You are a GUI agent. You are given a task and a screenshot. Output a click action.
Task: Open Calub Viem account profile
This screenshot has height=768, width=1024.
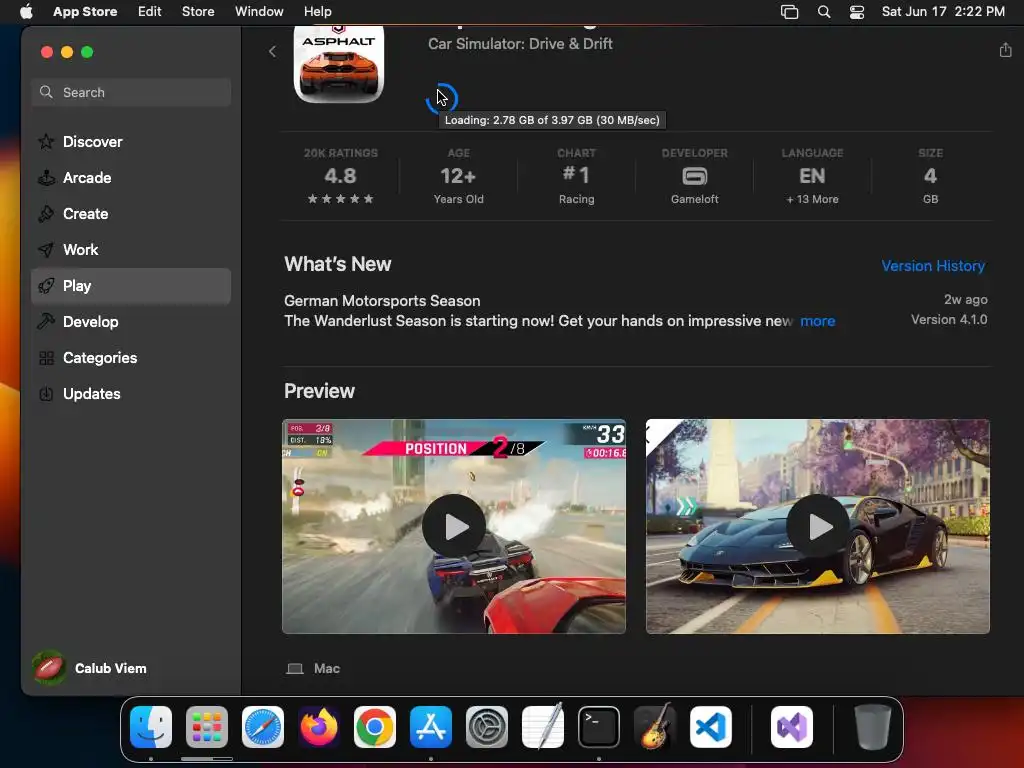[90, 668]
